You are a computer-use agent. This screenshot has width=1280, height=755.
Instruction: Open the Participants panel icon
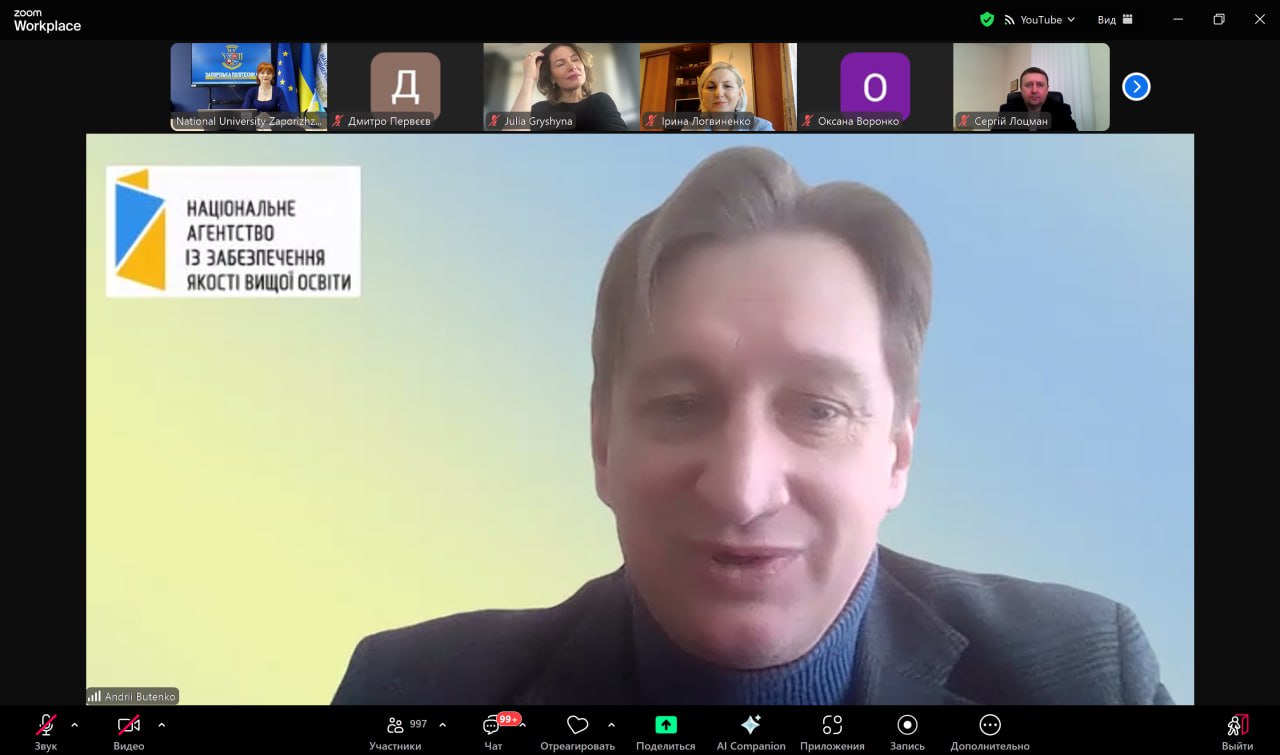(x=396, y=725)
